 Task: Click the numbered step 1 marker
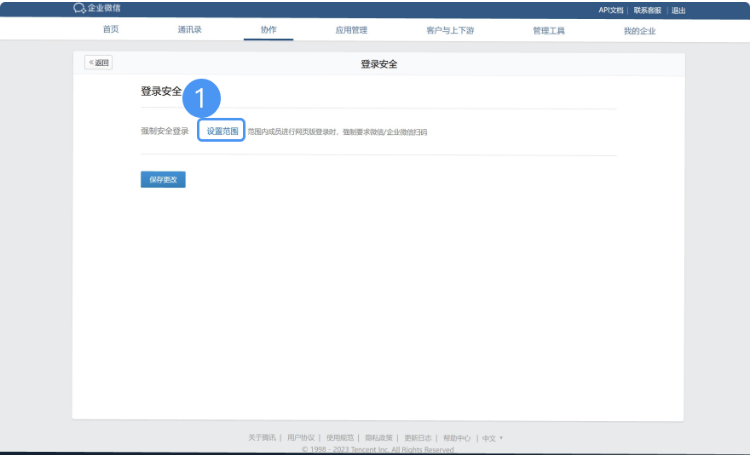click(x=201, y=98)
